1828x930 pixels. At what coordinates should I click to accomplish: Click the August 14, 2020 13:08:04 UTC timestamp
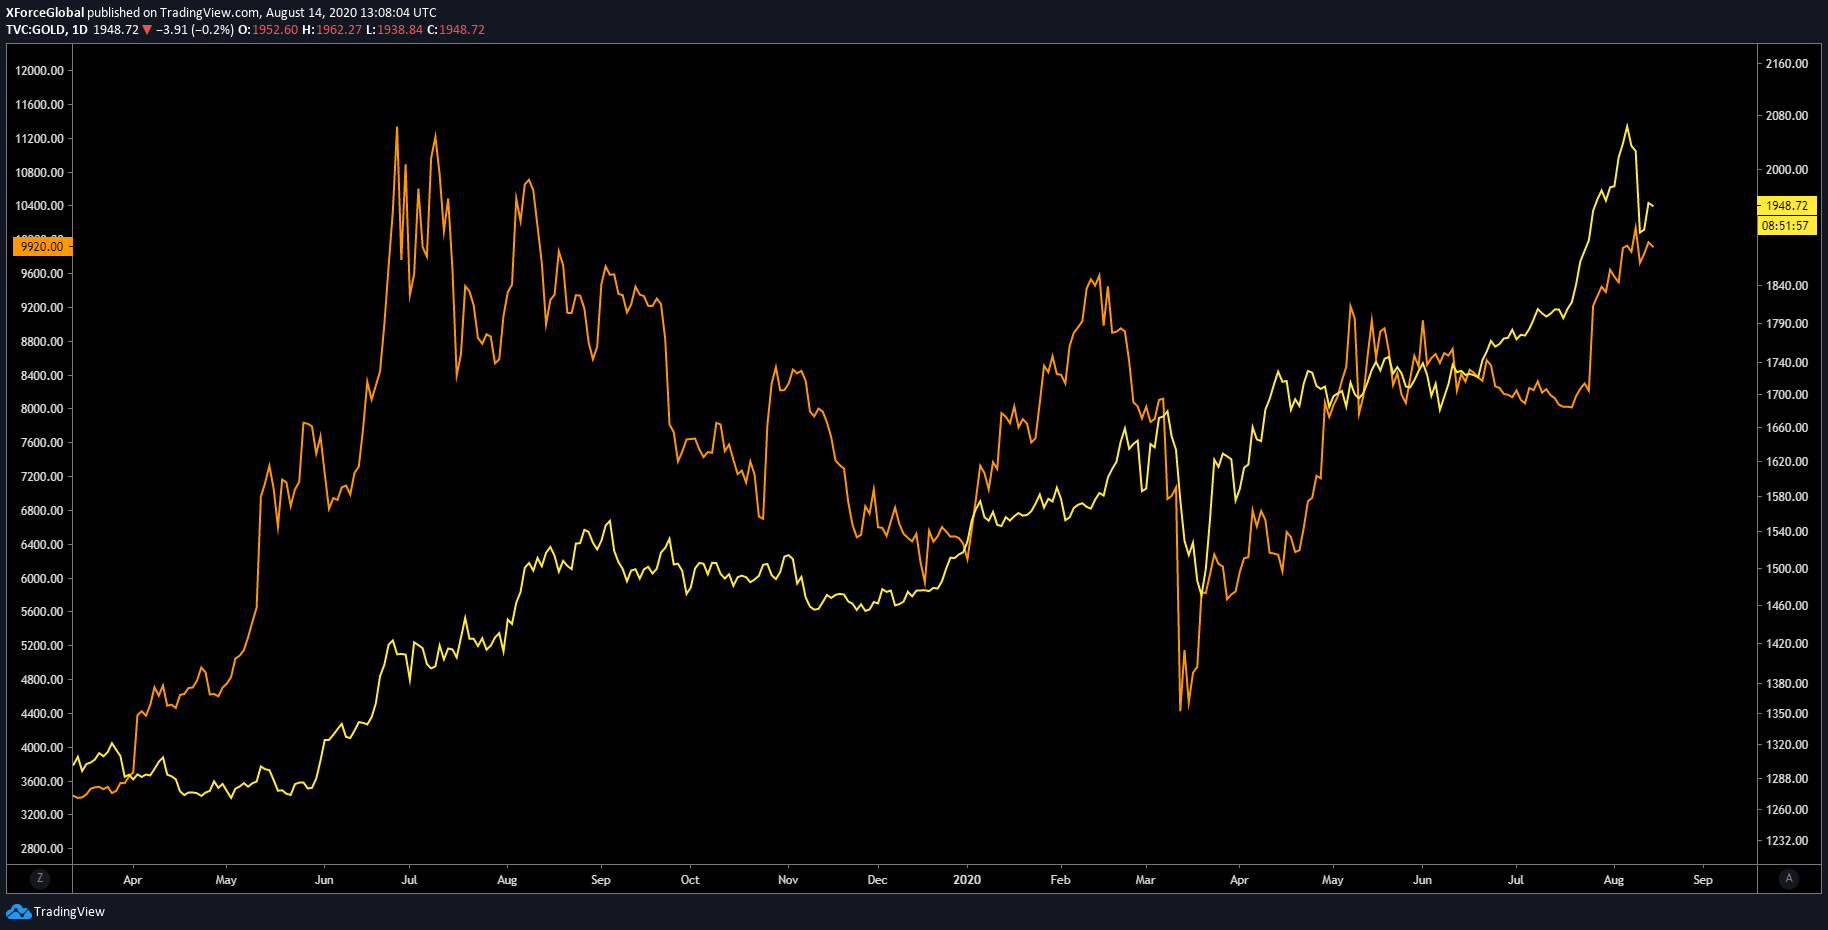click(x=351, y=13)
